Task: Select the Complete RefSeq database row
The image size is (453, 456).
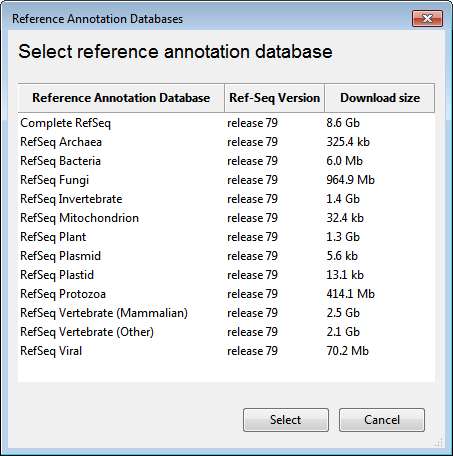Action: [x=226, y=123]
